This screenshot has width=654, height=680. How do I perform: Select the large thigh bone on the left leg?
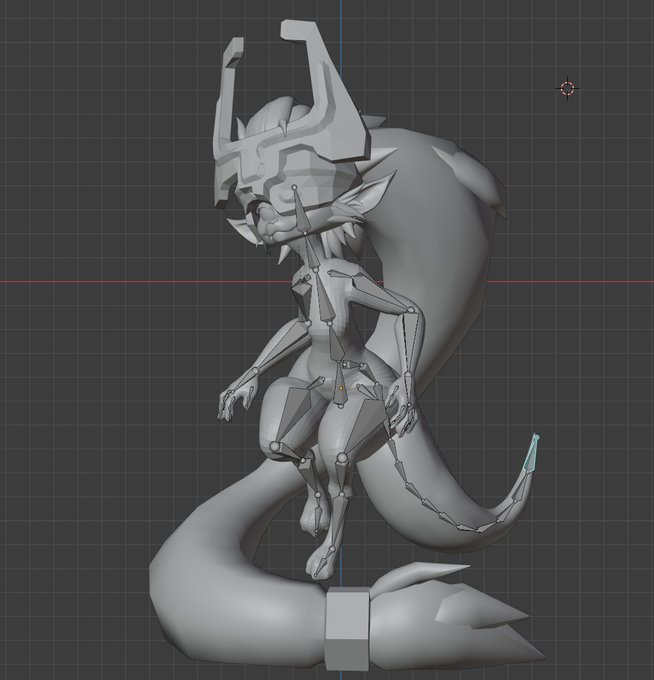click(295, 412)
